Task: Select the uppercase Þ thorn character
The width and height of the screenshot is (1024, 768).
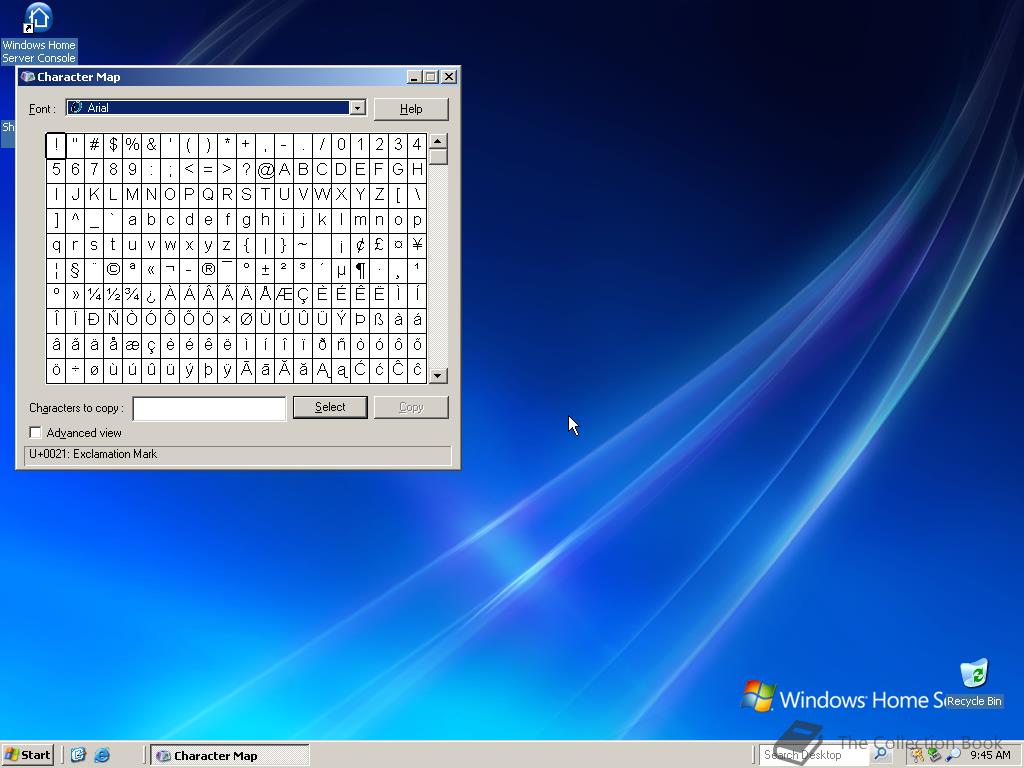Action: [x=360, y=319]
